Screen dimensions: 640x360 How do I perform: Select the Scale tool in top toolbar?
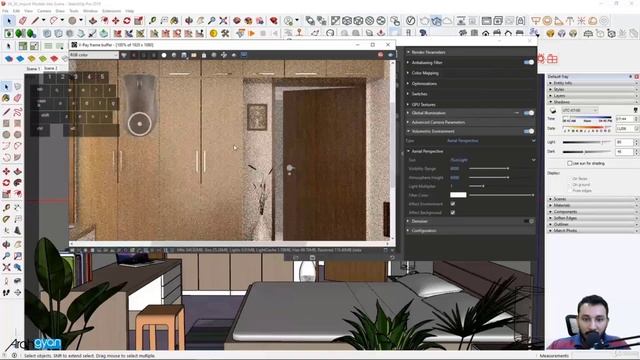tap(138, 20)
